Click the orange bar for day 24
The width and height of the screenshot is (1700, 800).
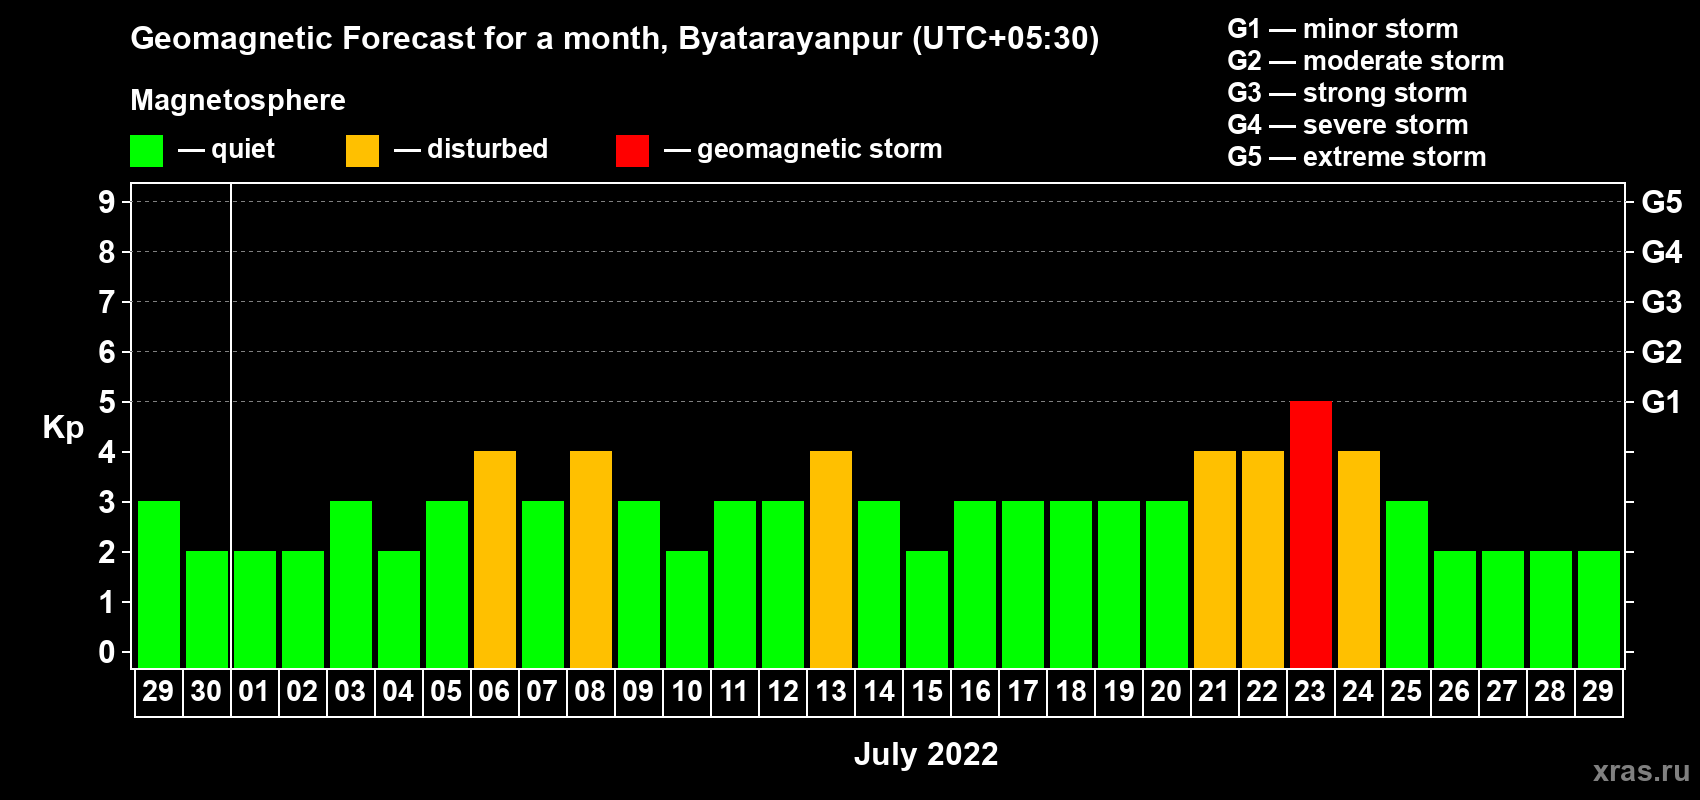coord(1359,559)
